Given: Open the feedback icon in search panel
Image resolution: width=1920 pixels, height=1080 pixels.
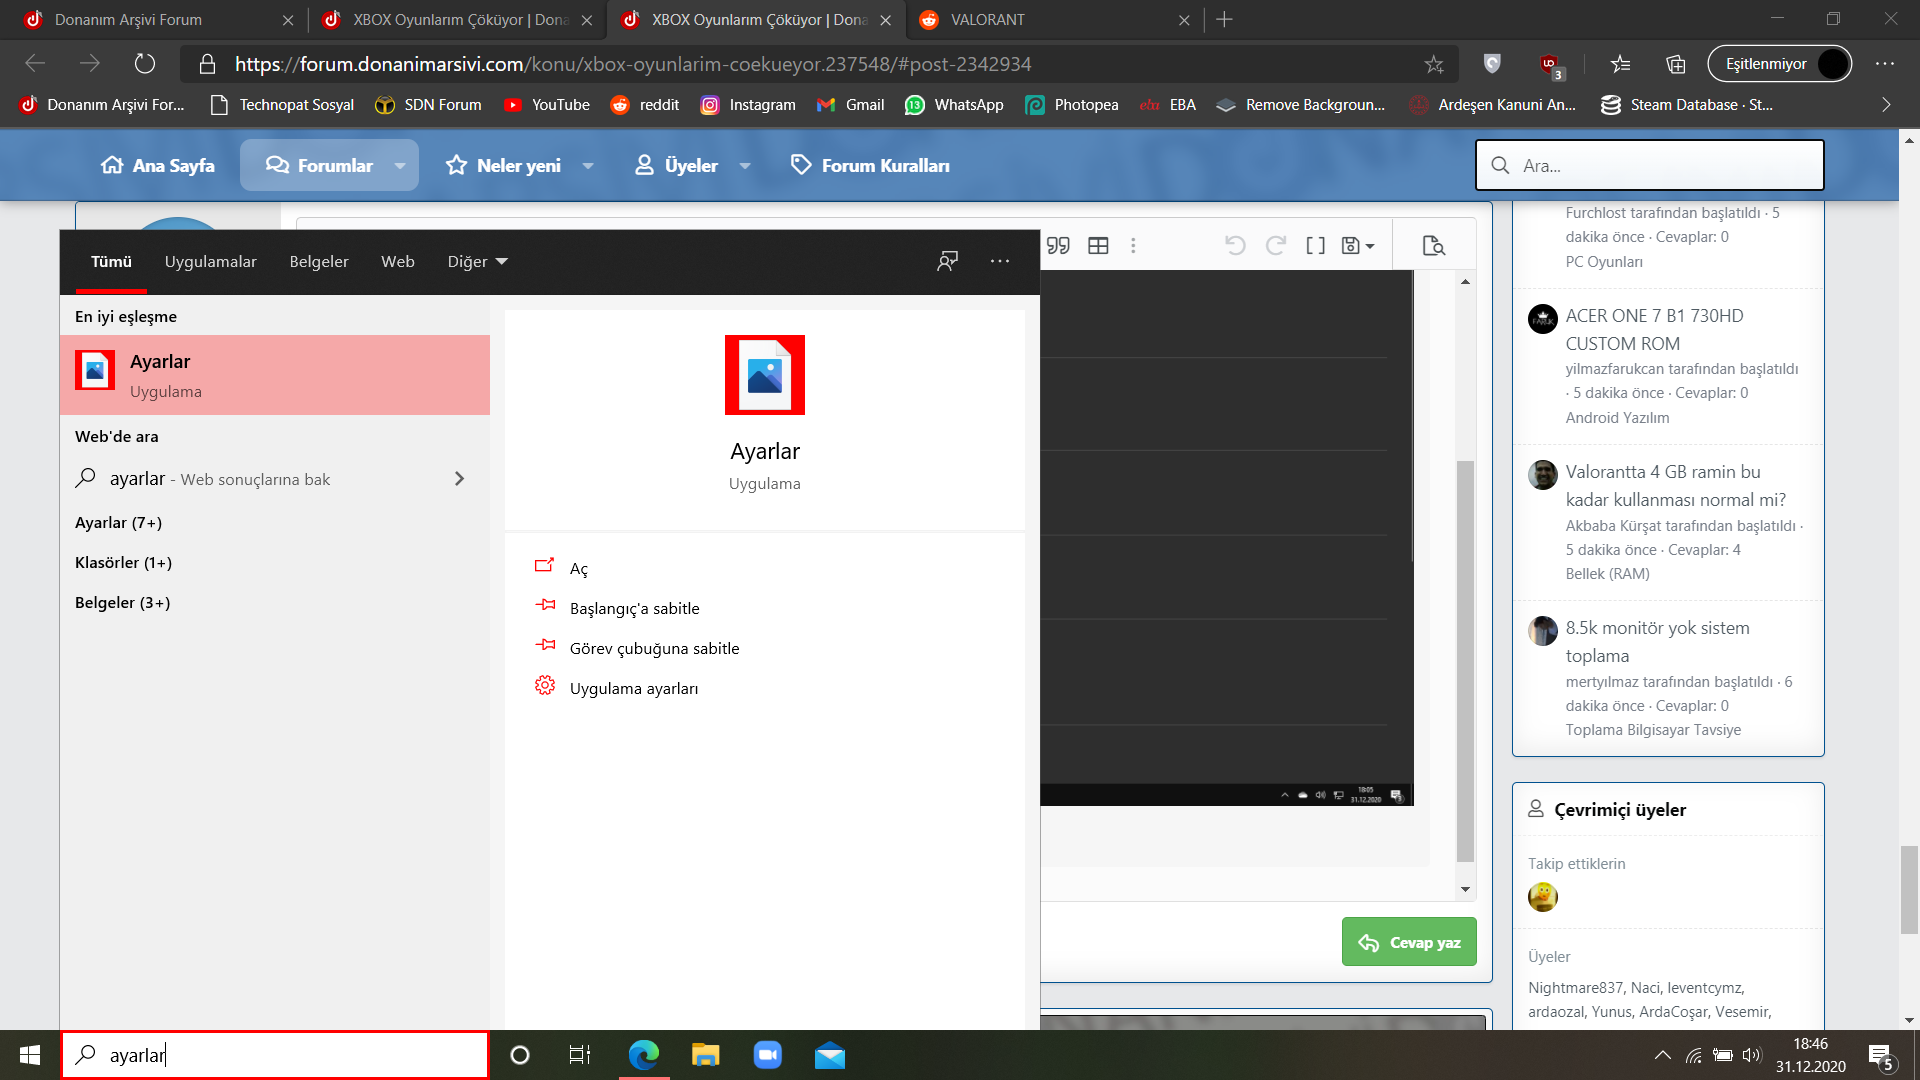Looking at the screenshot, I should click(947, 261).
